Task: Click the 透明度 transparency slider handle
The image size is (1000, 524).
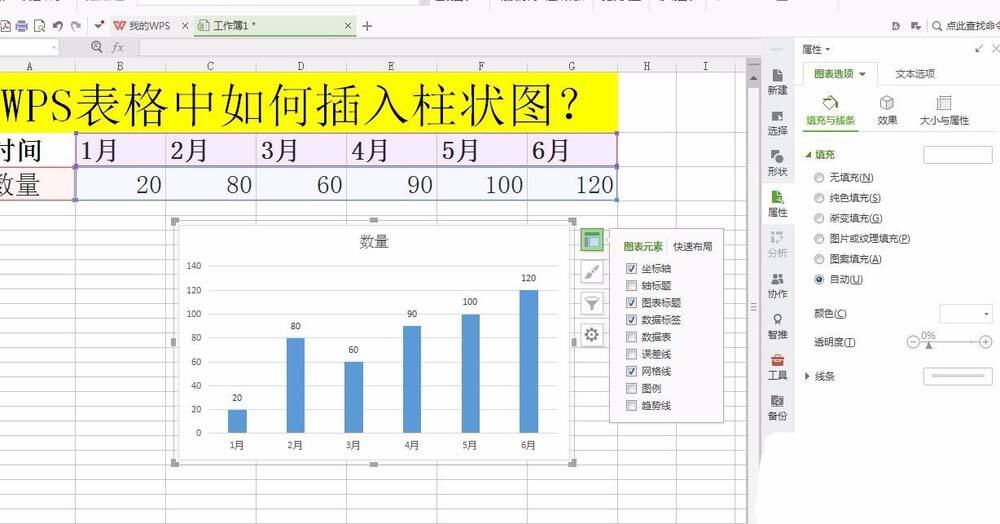Action: tap(929, 345)
